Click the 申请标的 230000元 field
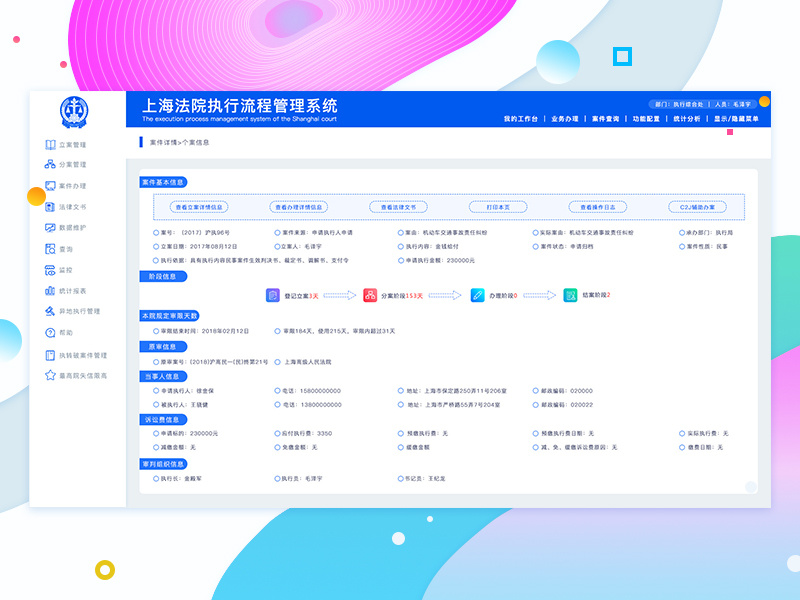The width and height of the screenshot is (800, 600). (186, 433)
